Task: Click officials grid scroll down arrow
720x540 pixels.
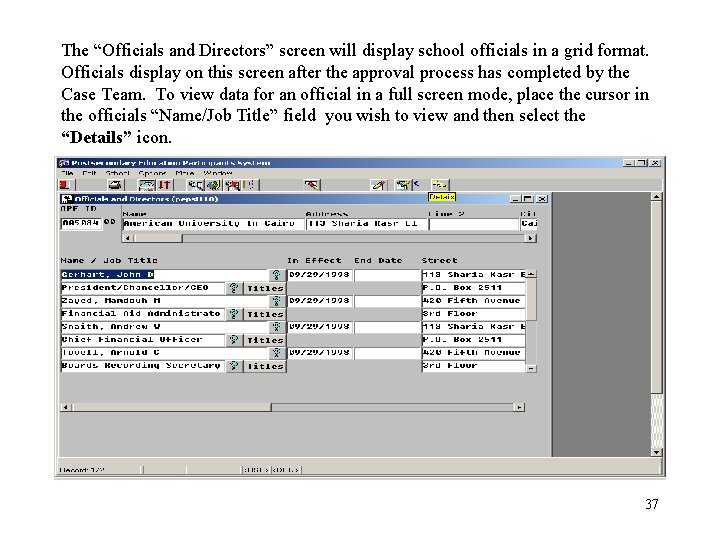Action: pyautogui.click(x=531, y=368)
